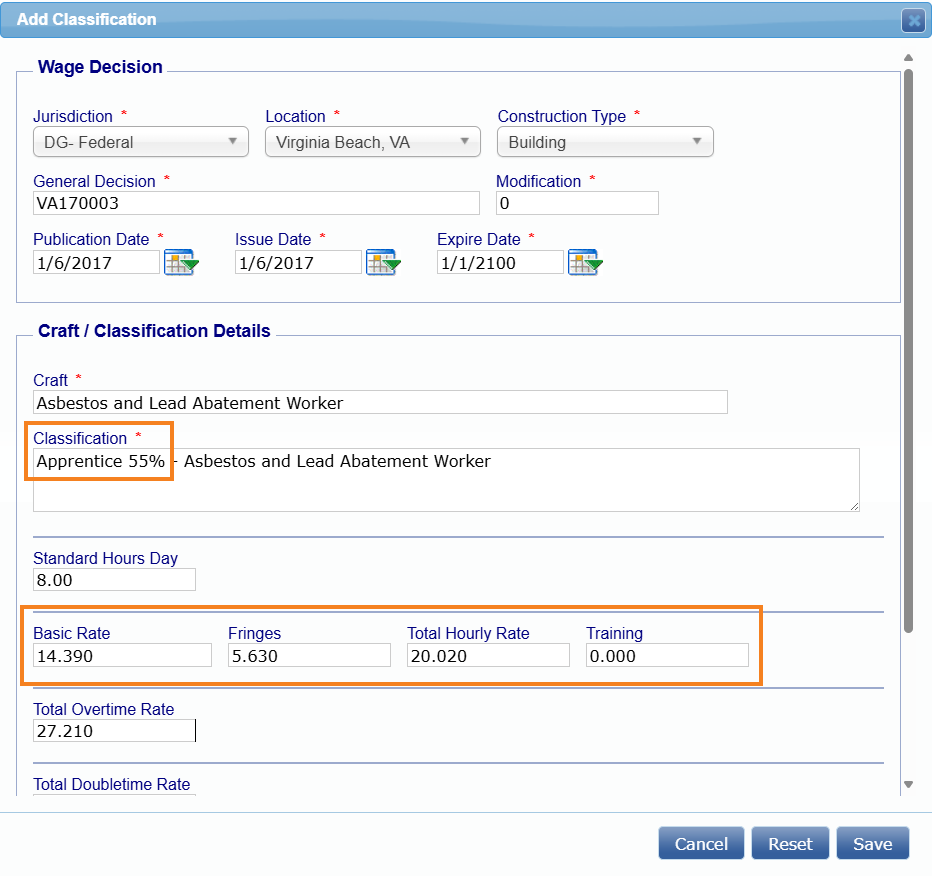932x876 pixels.
Task: Open the Location dropdown
Action: coord(373,142)
